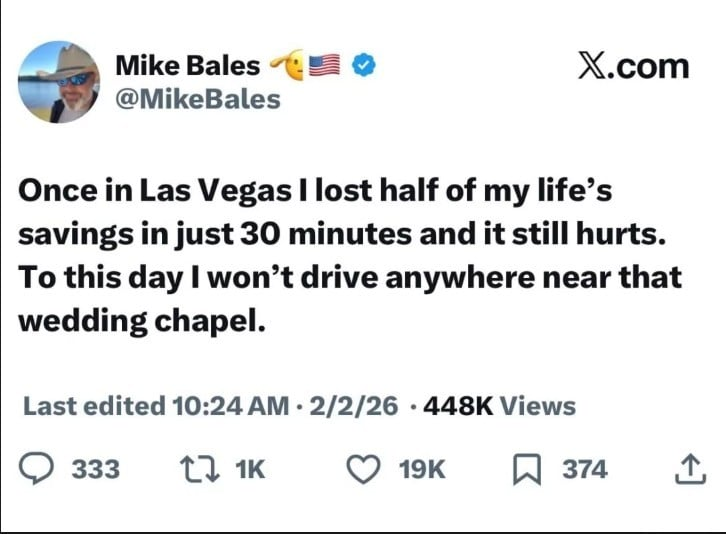Click the 333 replies count
The height and width of the screenshot is (534, 726).
(x=98, y=469)
